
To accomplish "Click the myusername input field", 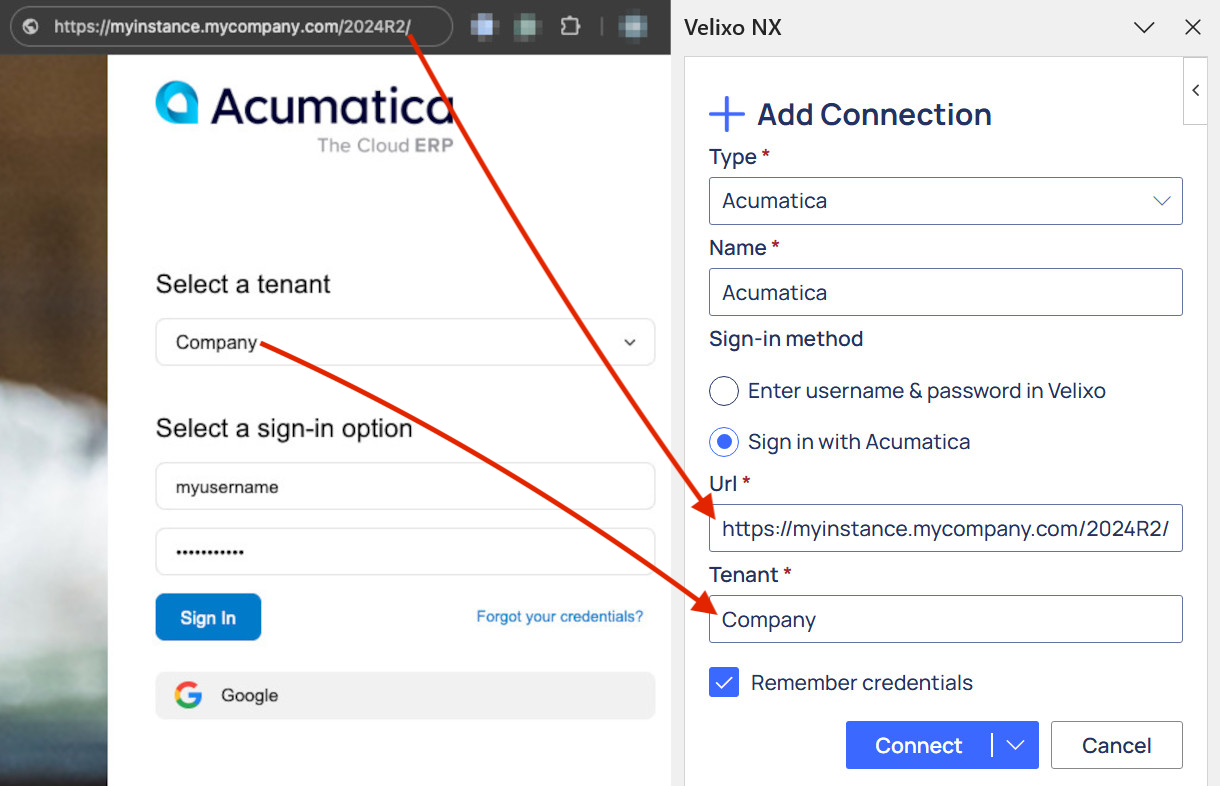I will pyautogui.click(x=405, y=487).
